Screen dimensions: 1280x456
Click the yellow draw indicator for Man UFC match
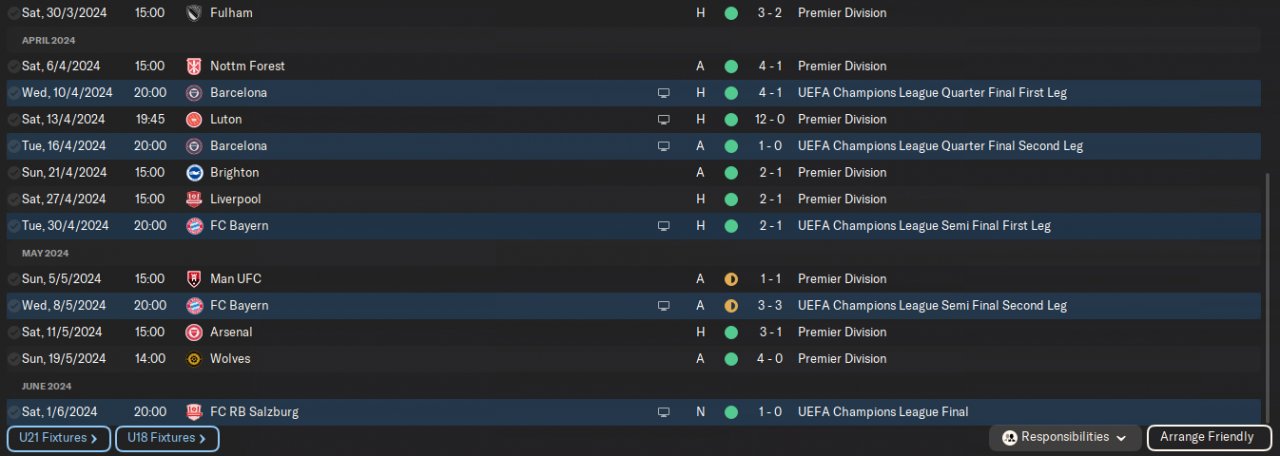tap(731, 279)
